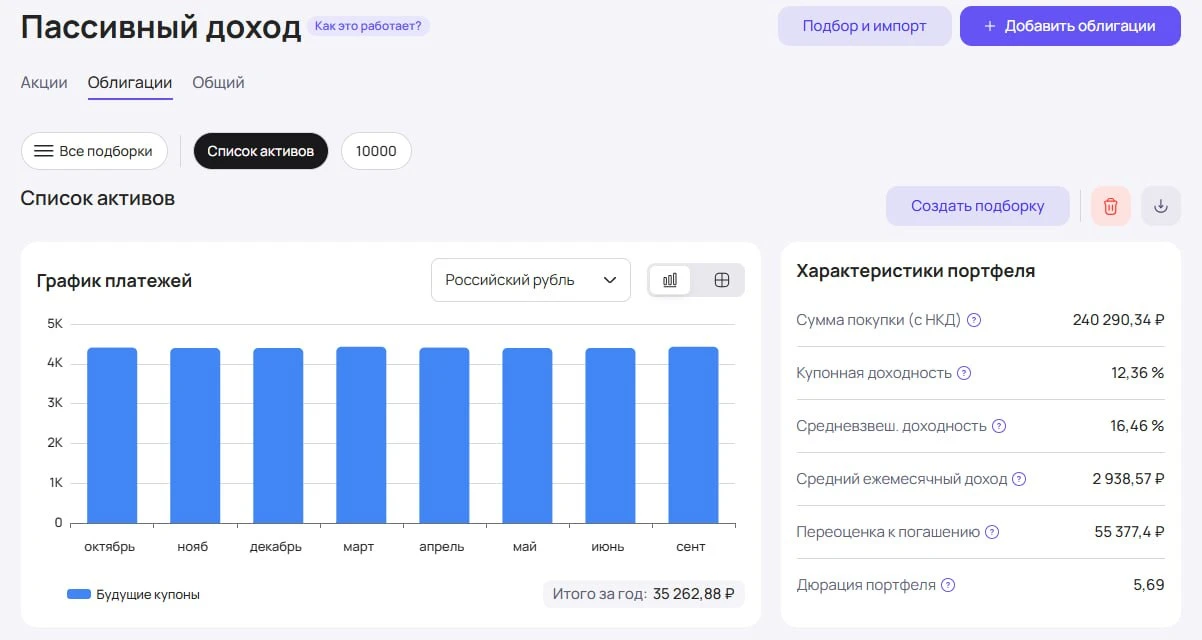Open help for Средний ежемесячный доход
The image size is (1202, 640).
(x=1019, y=479)
